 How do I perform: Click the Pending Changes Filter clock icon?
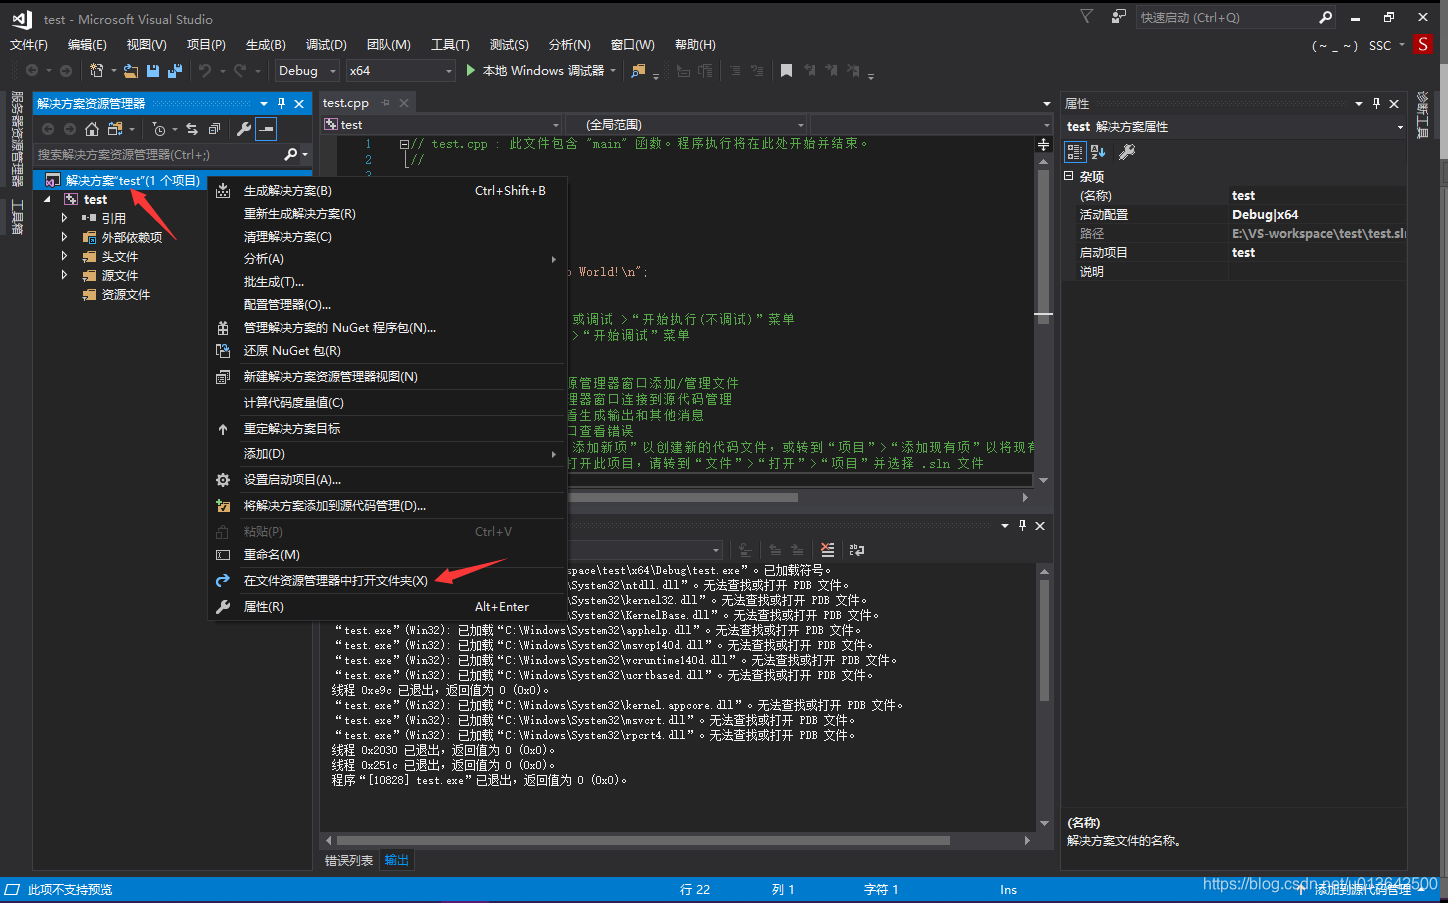pyautogui.click(x=159, y=129)
